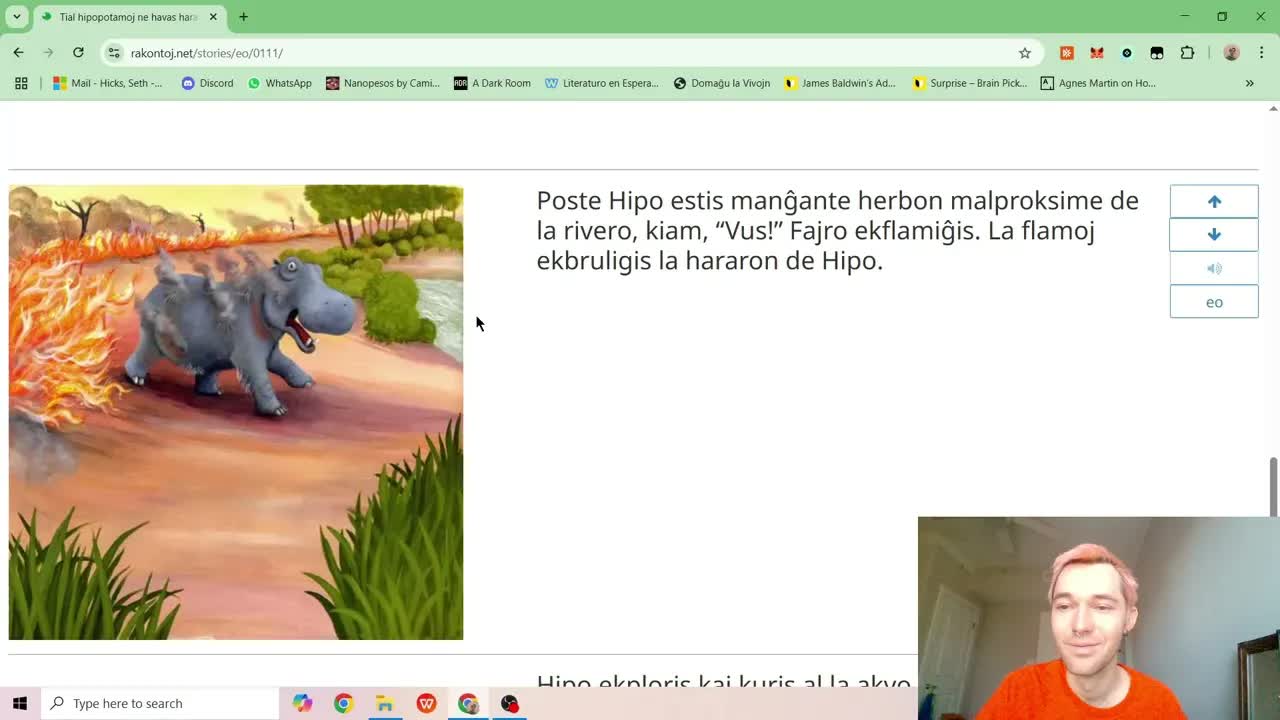
Task: Open Agnes Martin on Ho bookmark
Action: [x=1098, y=83]
